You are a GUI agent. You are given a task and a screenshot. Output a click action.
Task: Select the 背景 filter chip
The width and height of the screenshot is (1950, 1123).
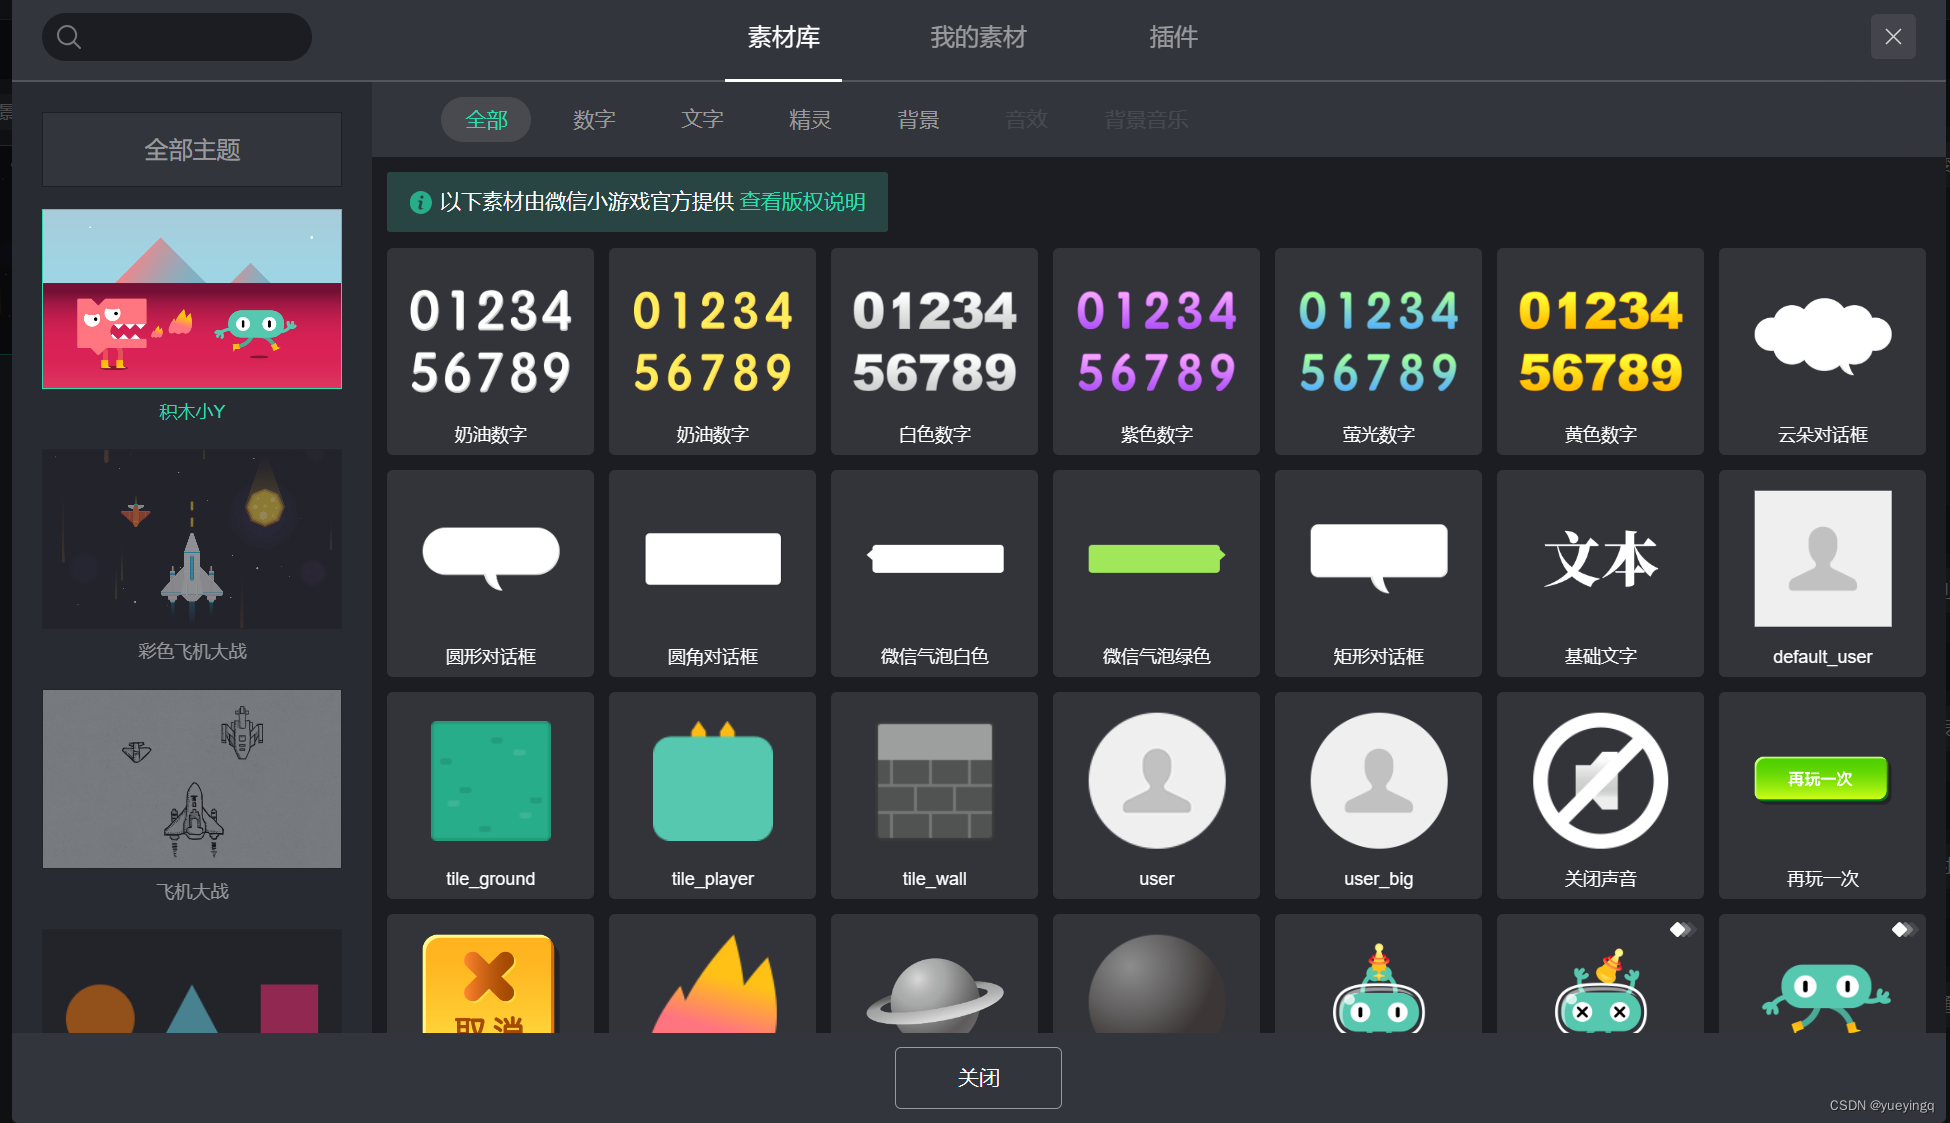point(918,120)
